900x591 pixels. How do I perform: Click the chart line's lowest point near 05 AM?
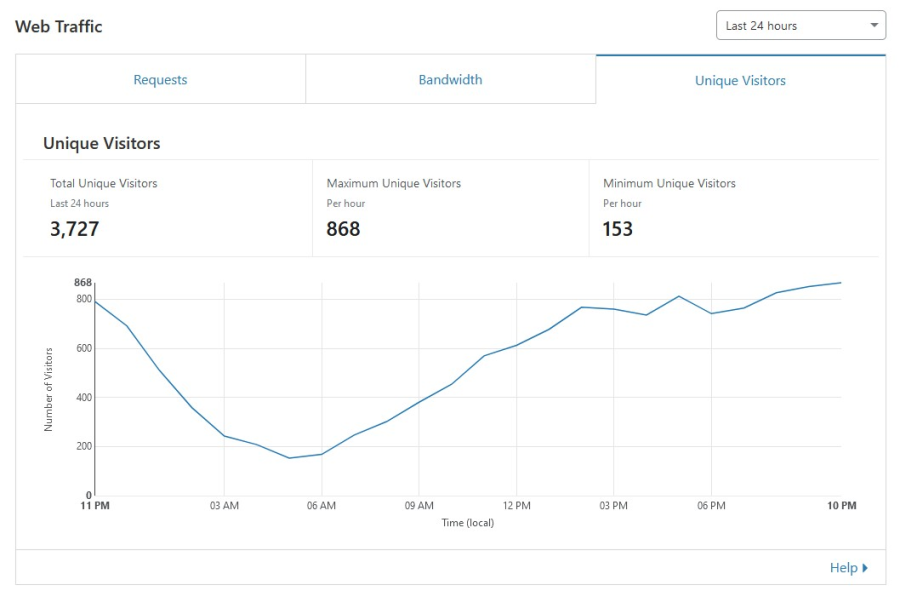coord(289,458)
